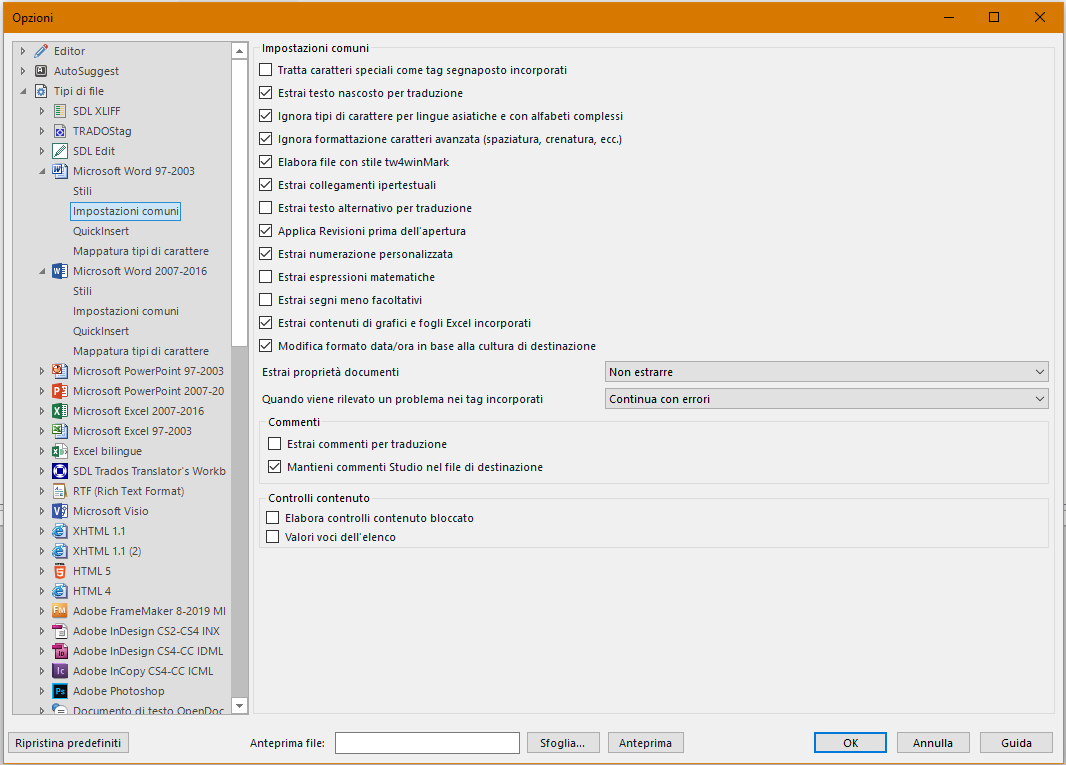Enable Tratta caratteri speciali come tag checkbox
The image size is (1066, 765).
[266, 70]
